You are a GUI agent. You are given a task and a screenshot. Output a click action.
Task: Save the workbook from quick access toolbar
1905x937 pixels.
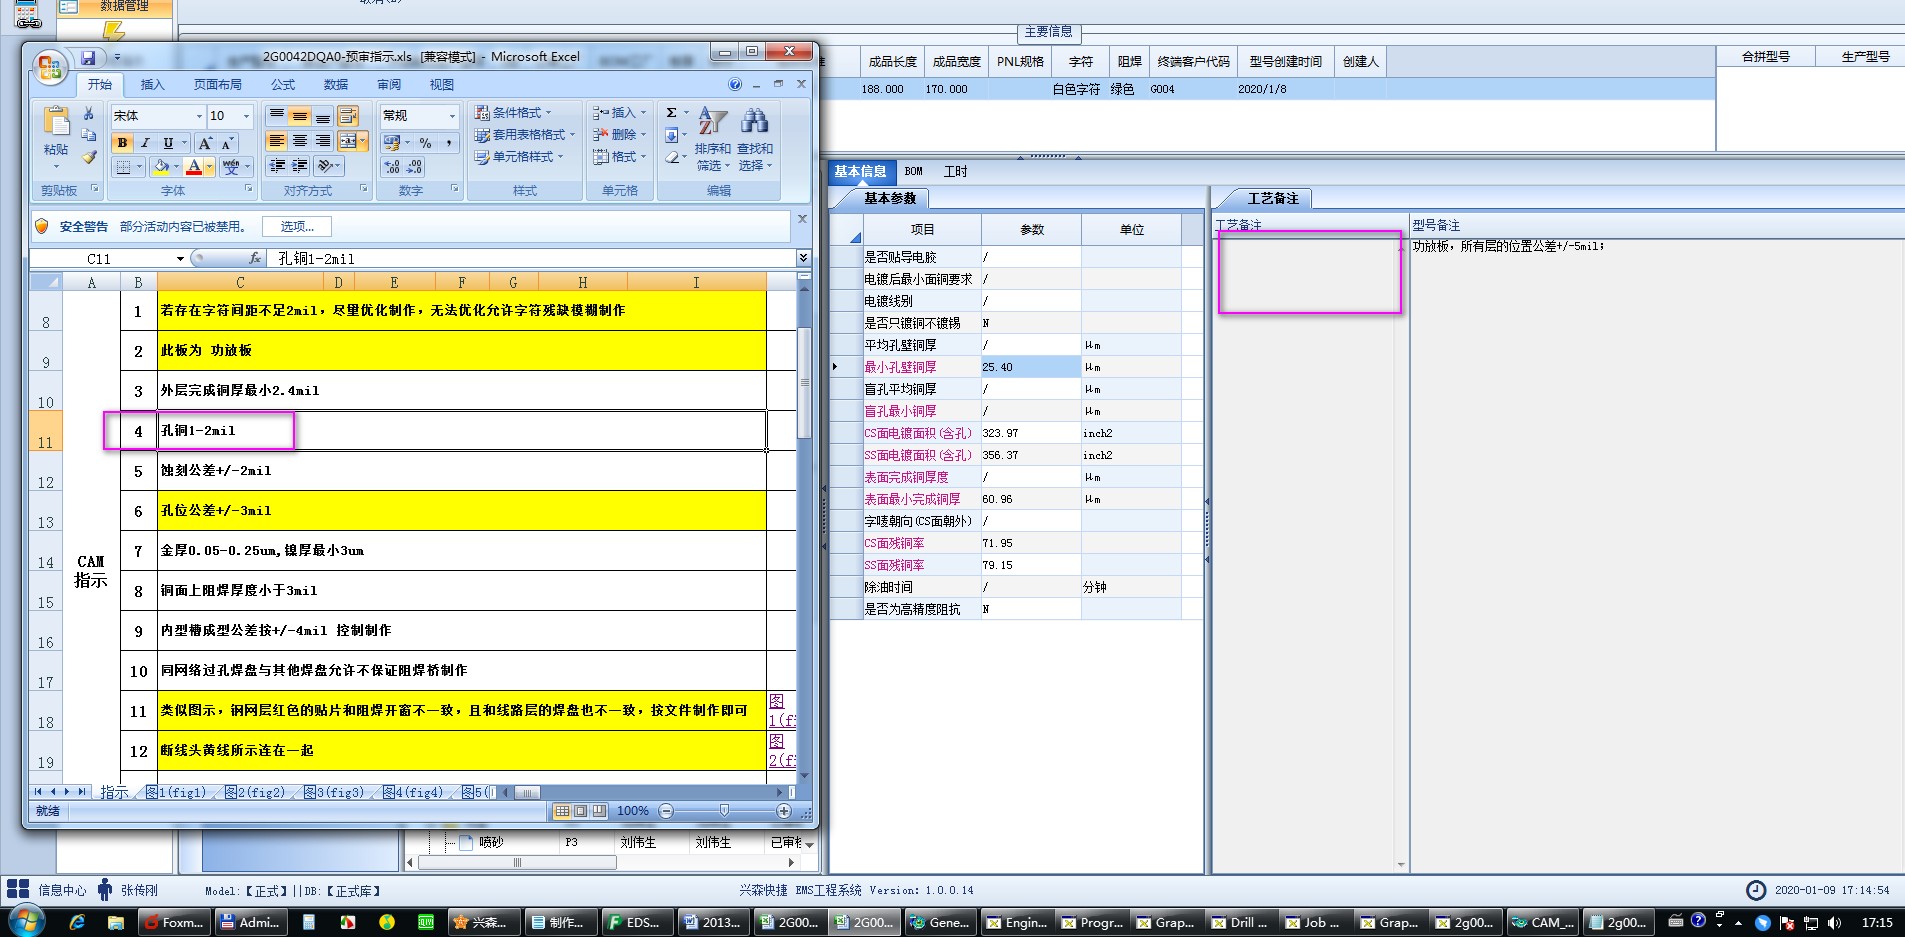pyautogui.click(x=89, y=58)
